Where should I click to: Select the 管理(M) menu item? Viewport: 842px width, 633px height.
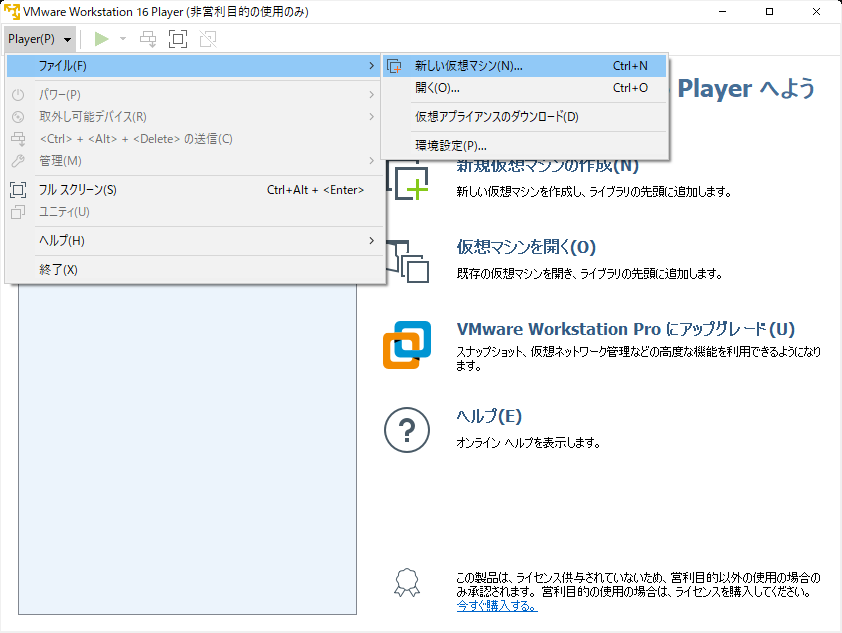194,161
